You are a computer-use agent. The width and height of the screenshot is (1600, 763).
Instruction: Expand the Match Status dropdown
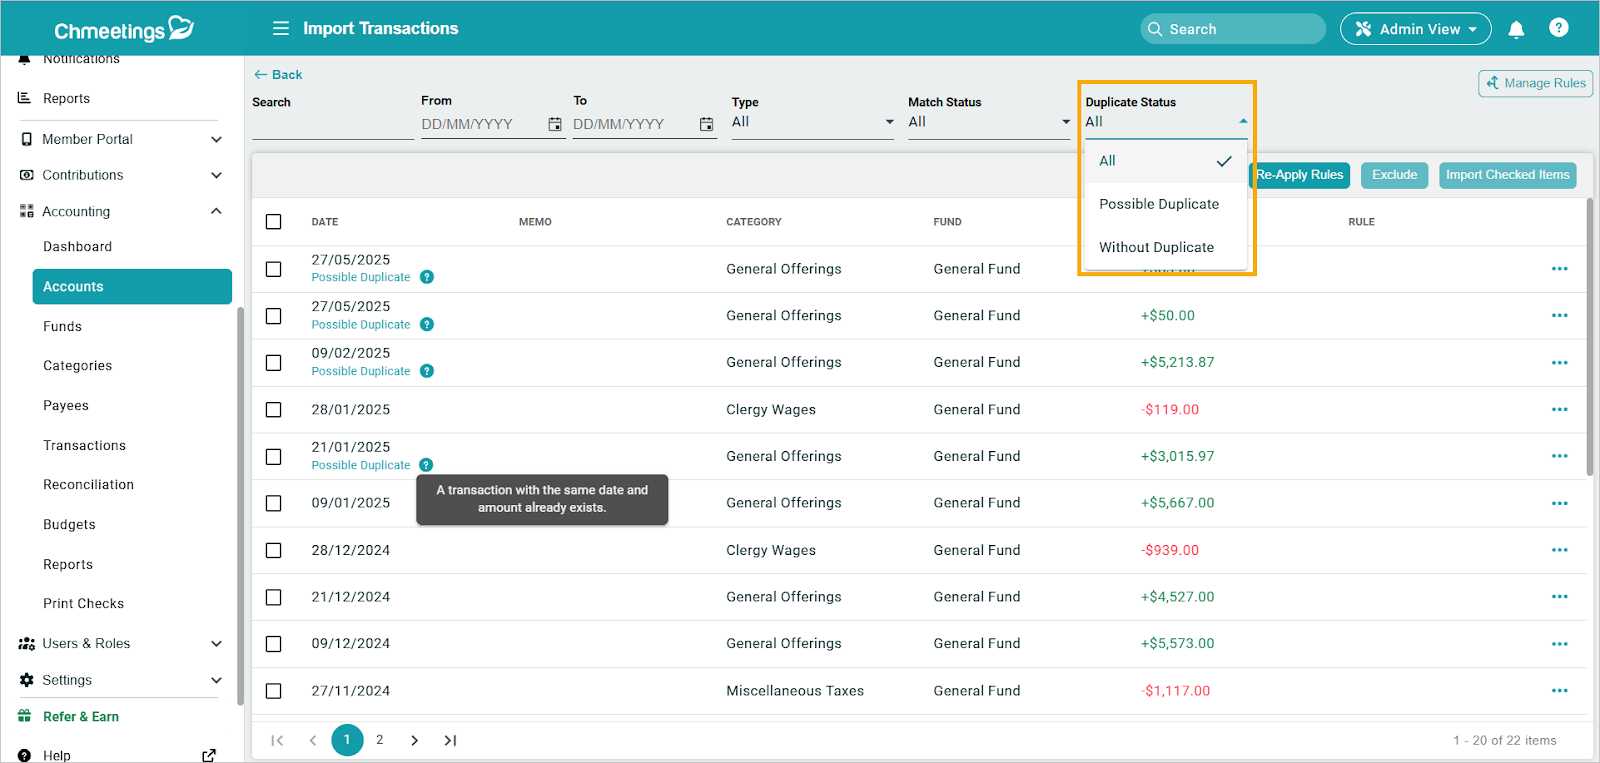point(988,122)
